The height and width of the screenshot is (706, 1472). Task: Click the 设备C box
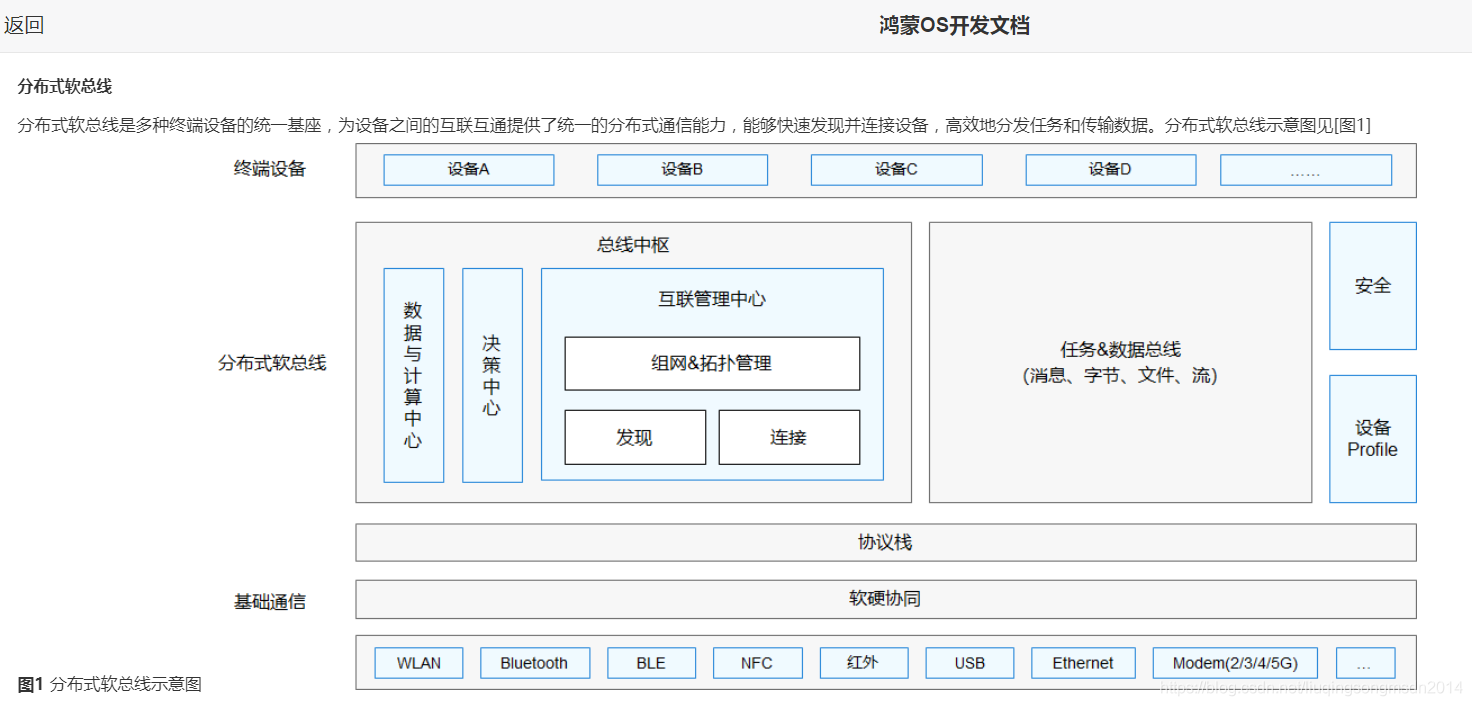896,170
